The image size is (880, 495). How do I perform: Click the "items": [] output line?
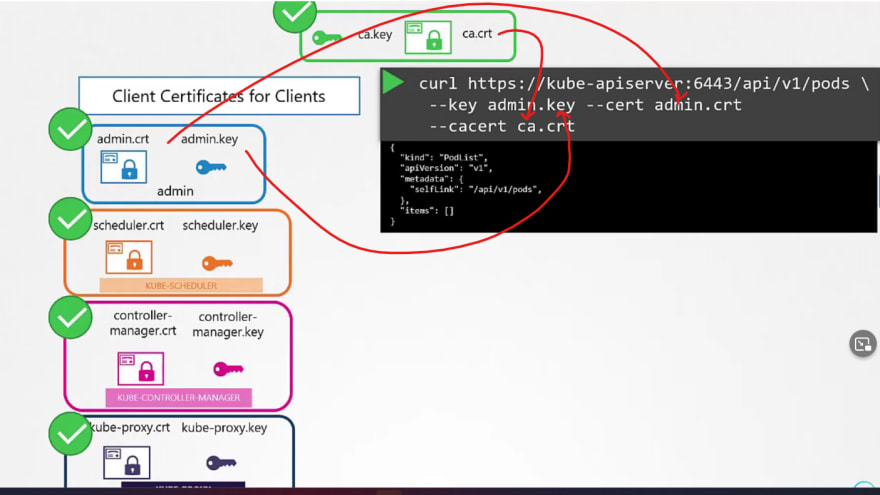coord(427,211)
